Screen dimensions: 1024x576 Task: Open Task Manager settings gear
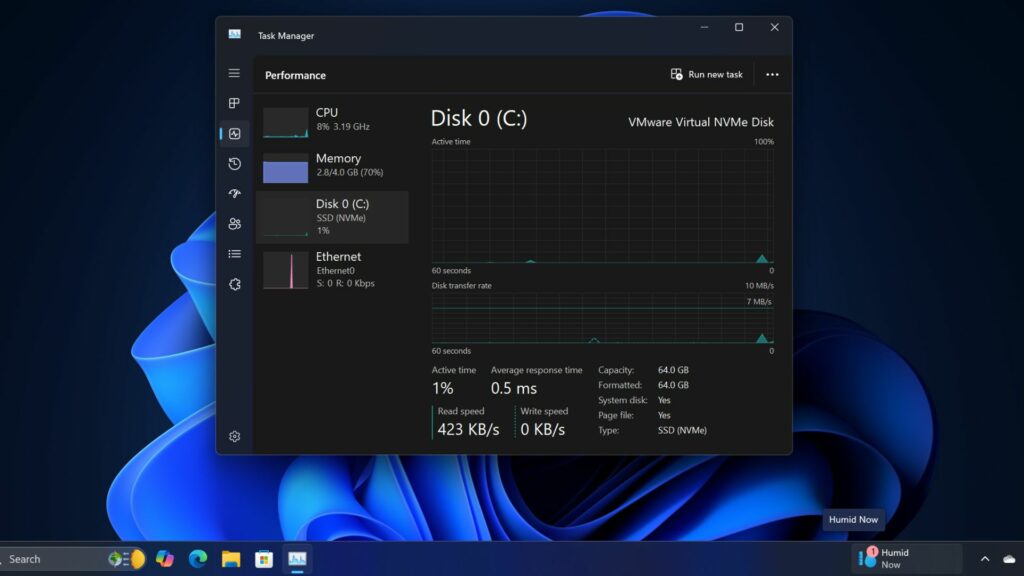(234, 436)
